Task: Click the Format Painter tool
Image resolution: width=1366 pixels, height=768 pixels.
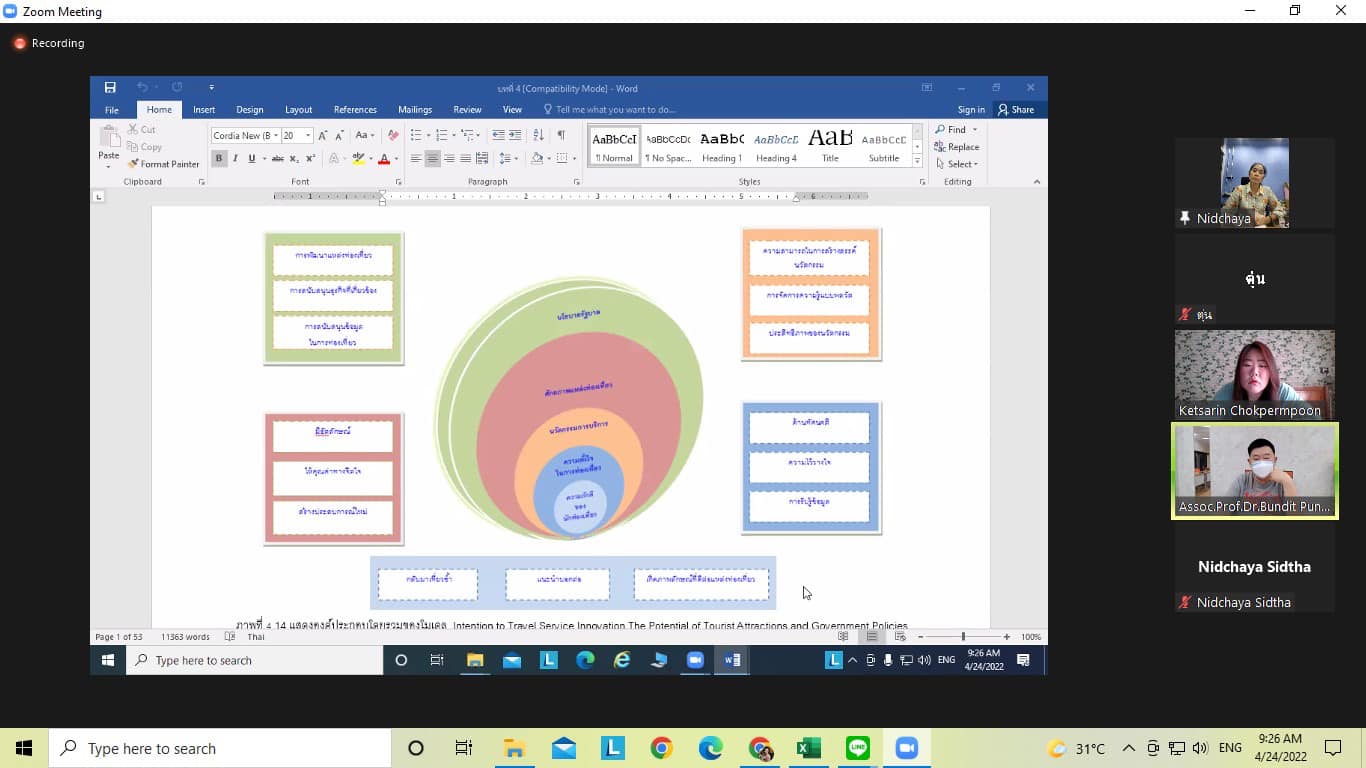Action: point(163,164)
